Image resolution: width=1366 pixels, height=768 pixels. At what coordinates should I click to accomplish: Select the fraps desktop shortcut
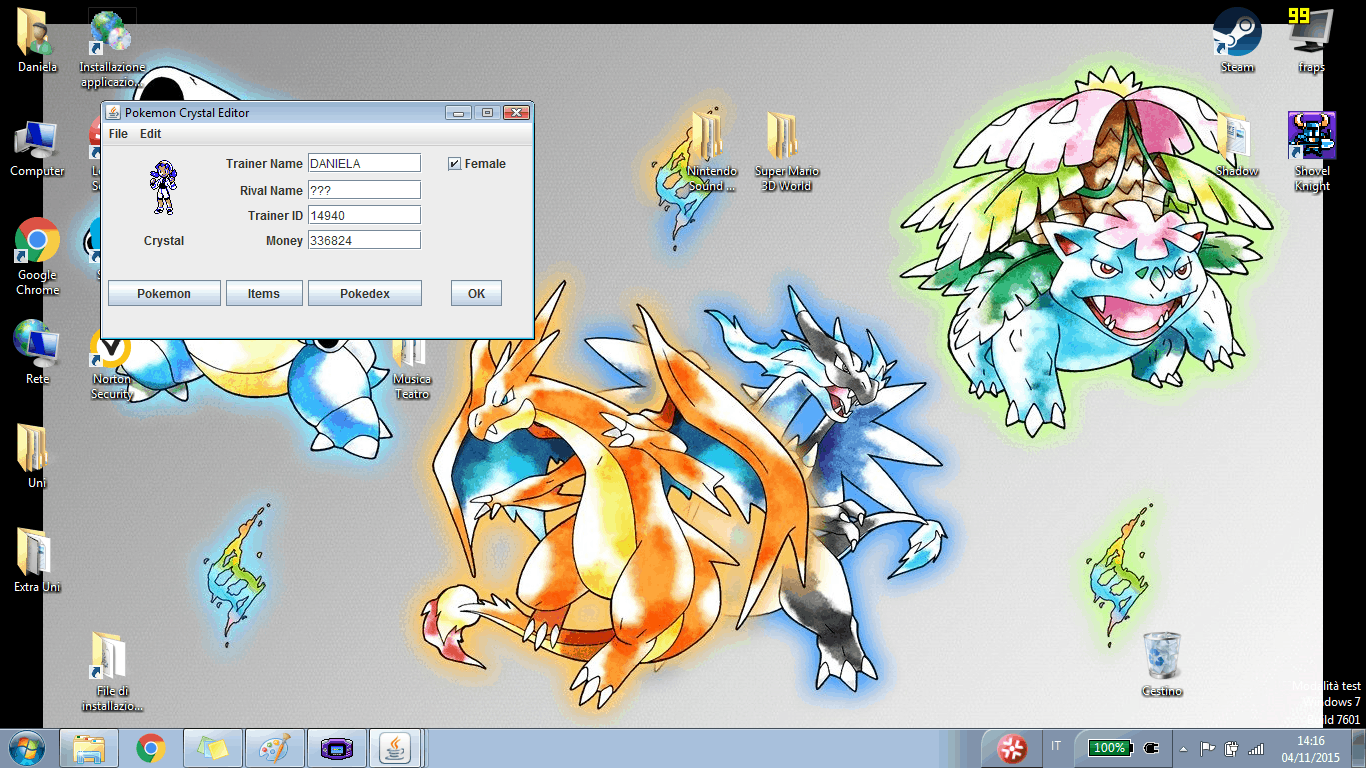click(1312, 41)
